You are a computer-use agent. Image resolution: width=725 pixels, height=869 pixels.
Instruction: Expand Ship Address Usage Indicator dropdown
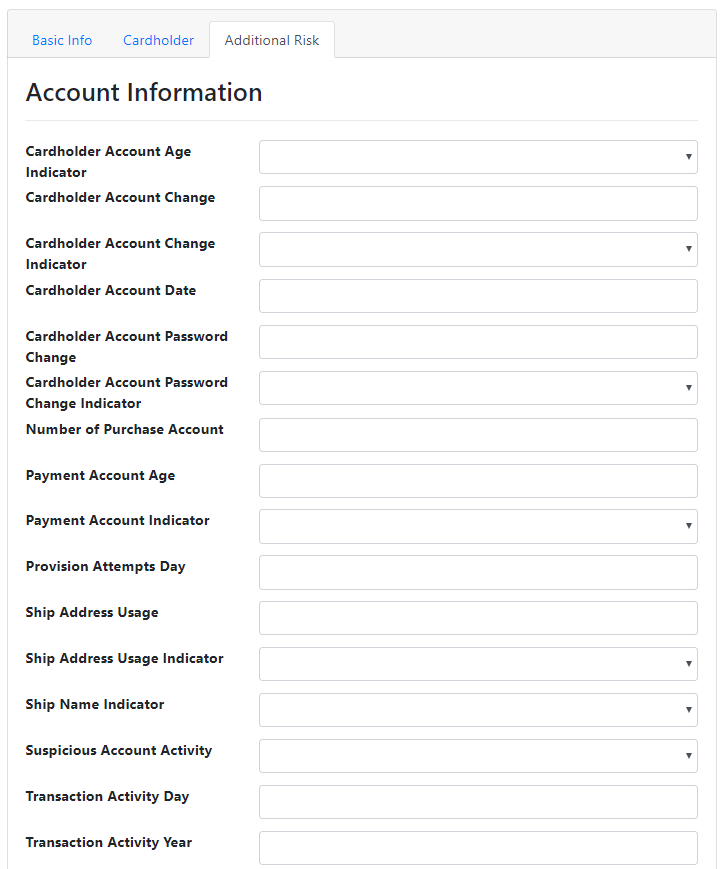(478, 664)
